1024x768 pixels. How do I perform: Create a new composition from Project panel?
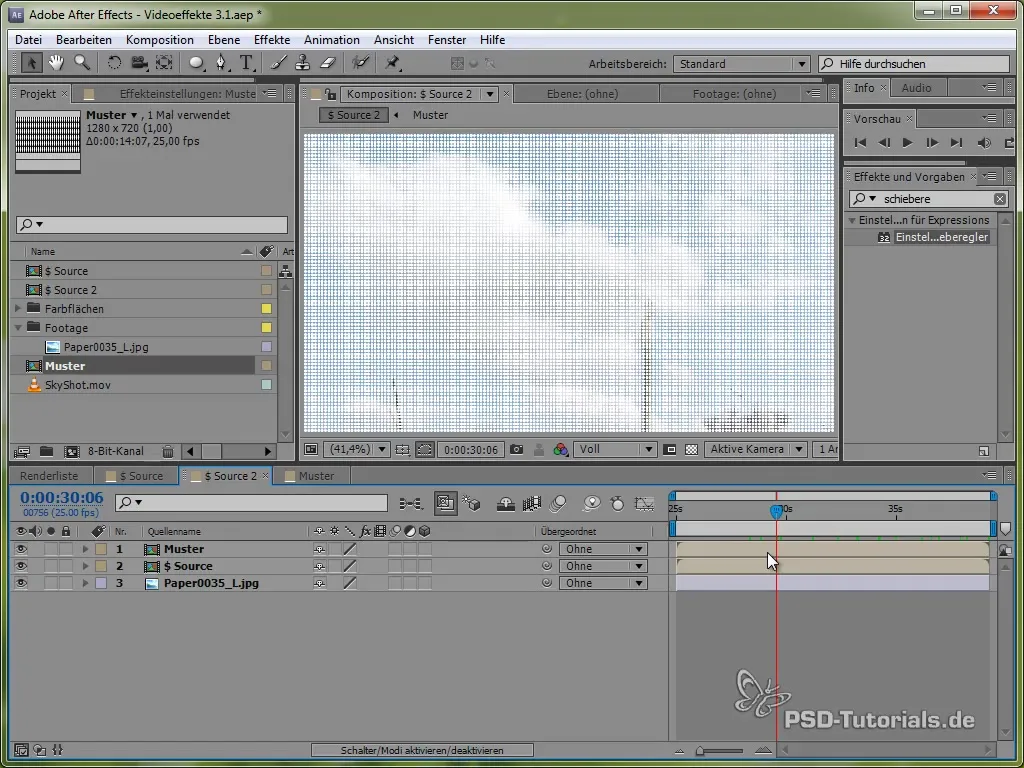pos(72,451)
